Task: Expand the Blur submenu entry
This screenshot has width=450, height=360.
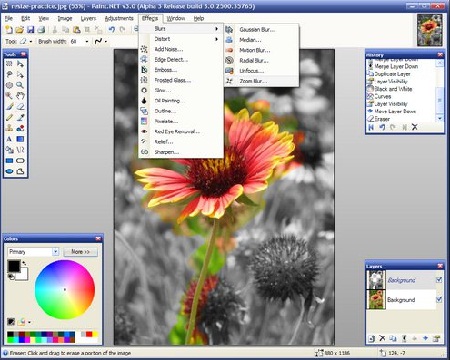Action: [180, 29]
